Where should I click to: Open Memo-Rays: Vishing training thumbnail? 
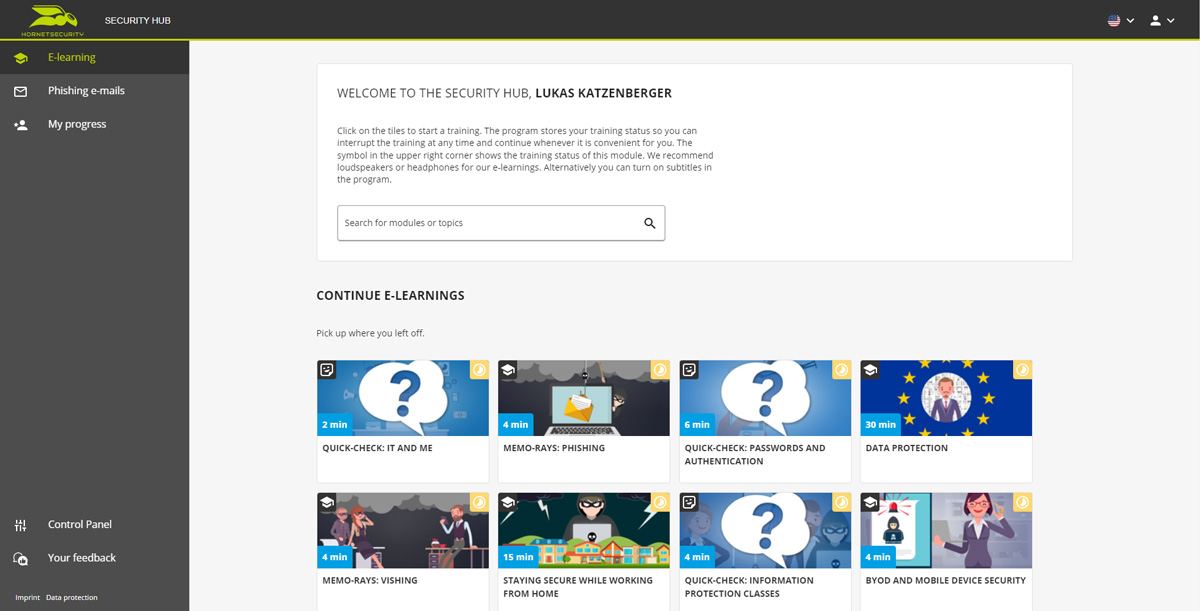tap(403, 531)
